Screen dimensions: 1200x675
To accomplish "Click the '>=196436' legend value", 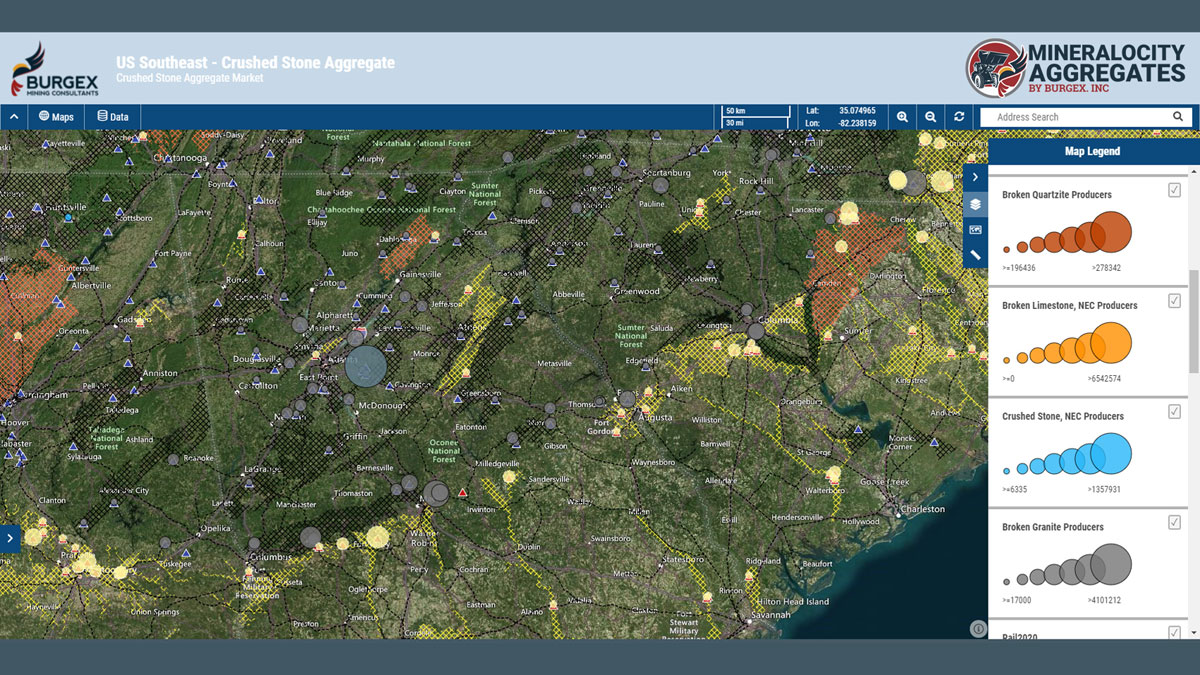I will click(1019, 268).
